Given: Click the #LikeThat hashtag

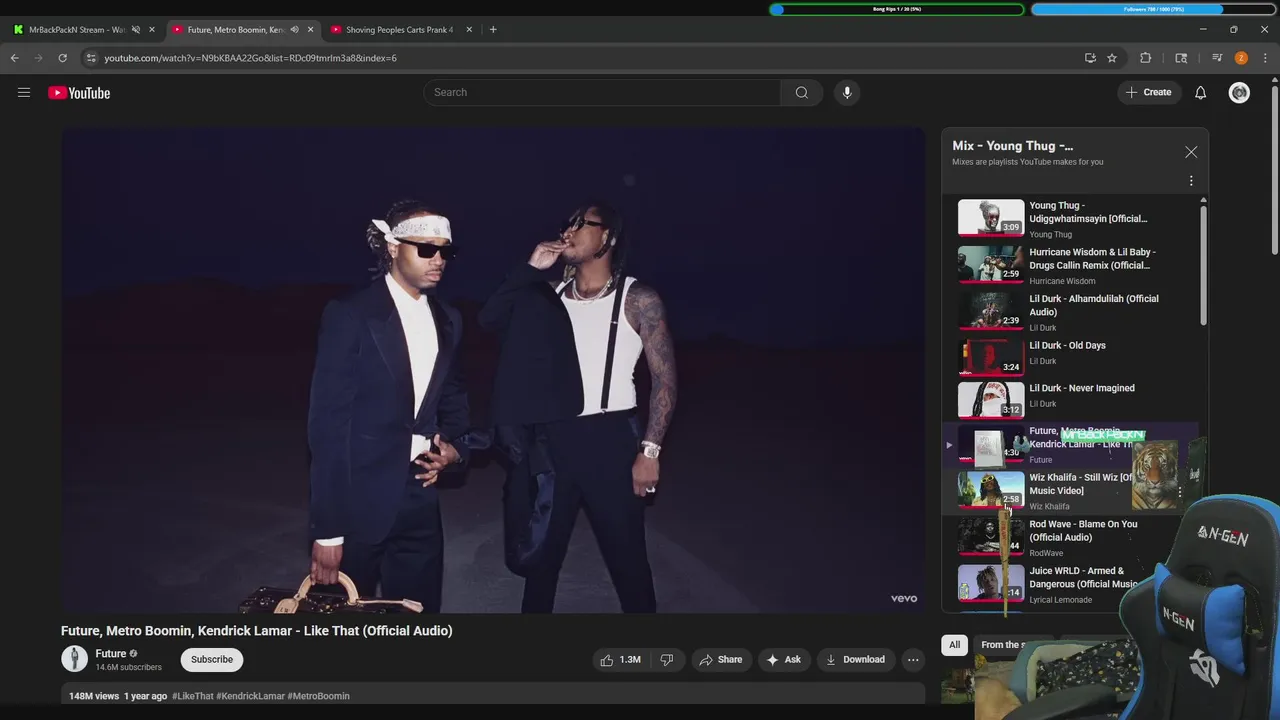Looking at the screenshot, I should point(192,696).
